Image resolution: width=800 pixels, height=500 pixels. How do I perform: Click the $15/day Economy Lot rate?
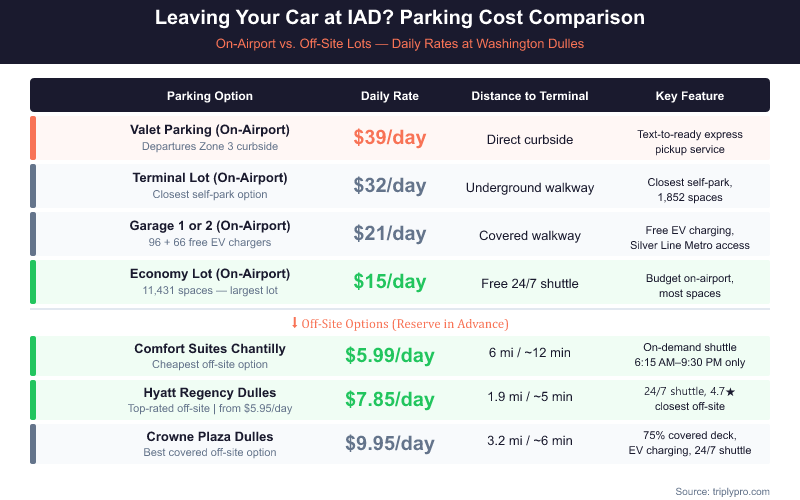(x=390, y=282)
